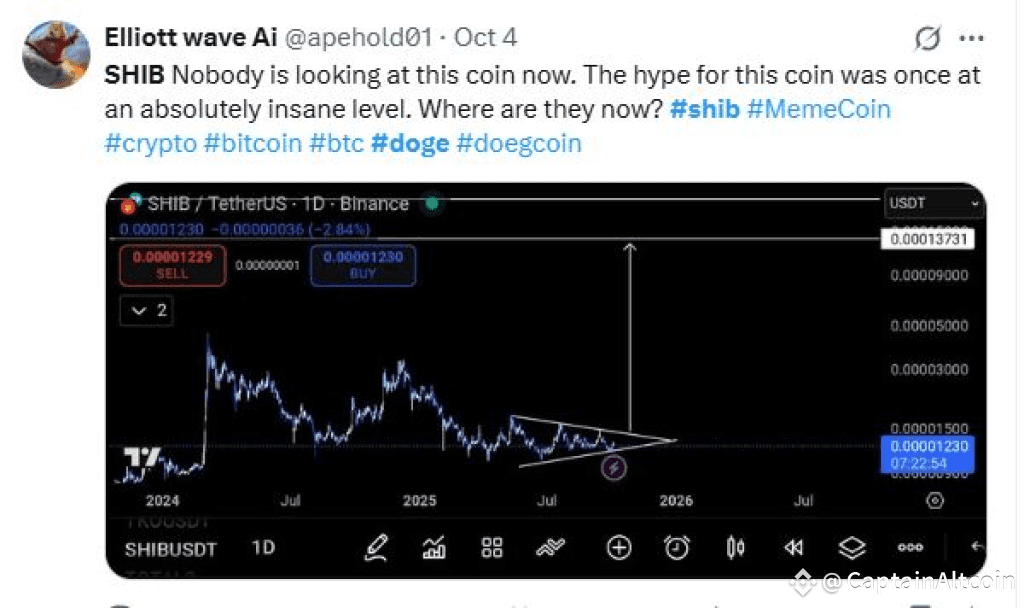Viewport: 1024px width, 608px height.
Task: Click the chart settings target icon
Action: pos(935,501)
